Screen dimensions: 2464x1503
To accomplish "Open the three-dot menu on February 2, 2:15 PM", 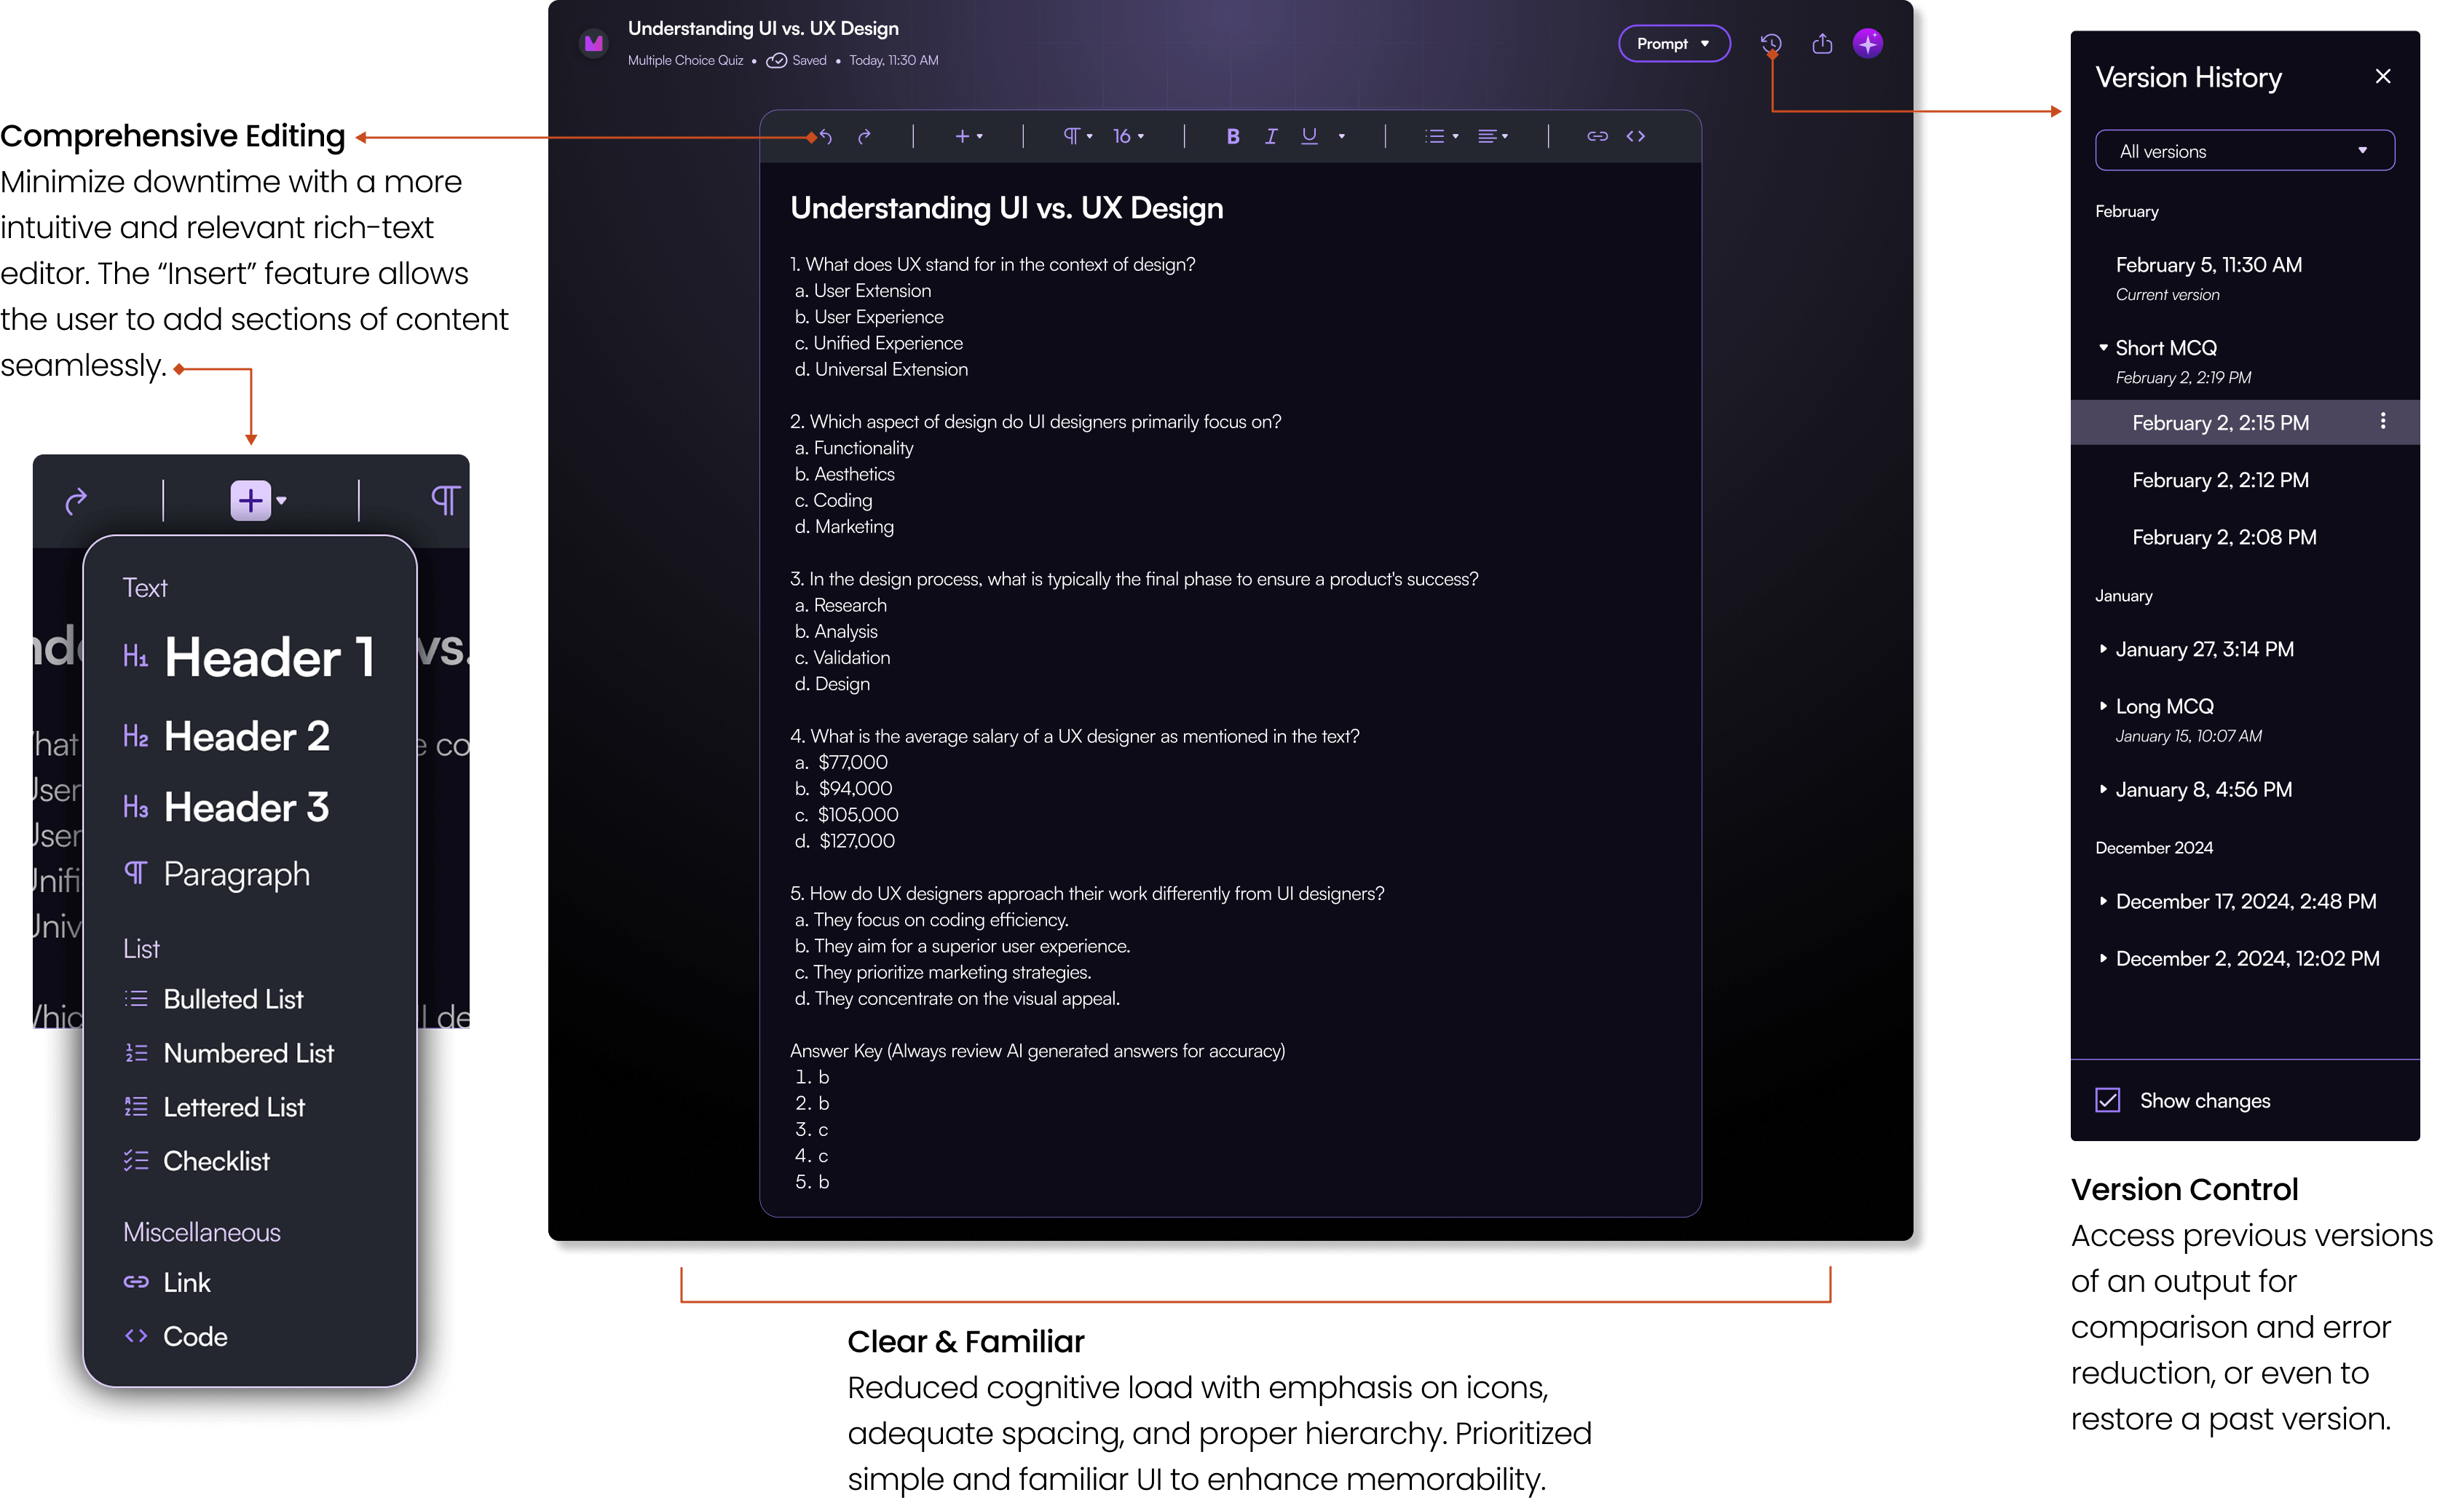I will [2383, 422].
